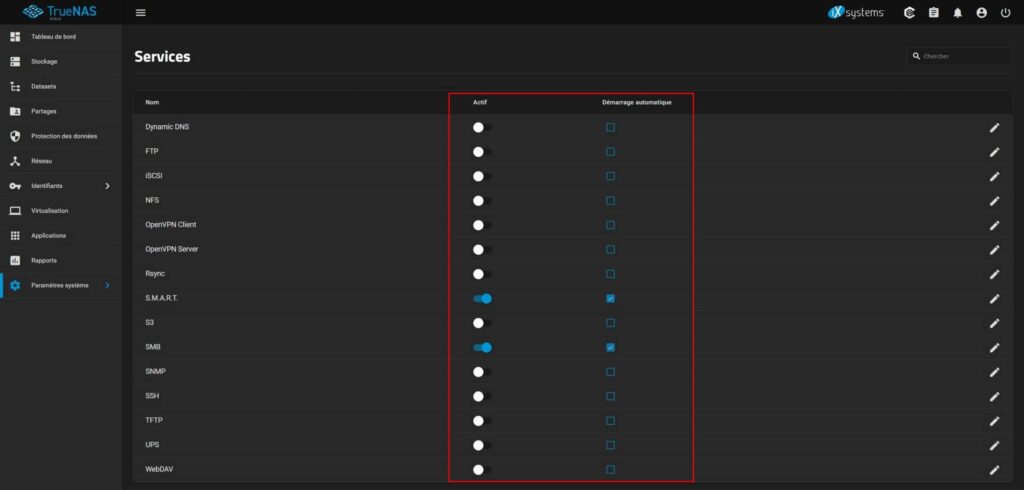Screen dimensions: 1024x490
Task: Open Protection des données
Action: (61, 136)
